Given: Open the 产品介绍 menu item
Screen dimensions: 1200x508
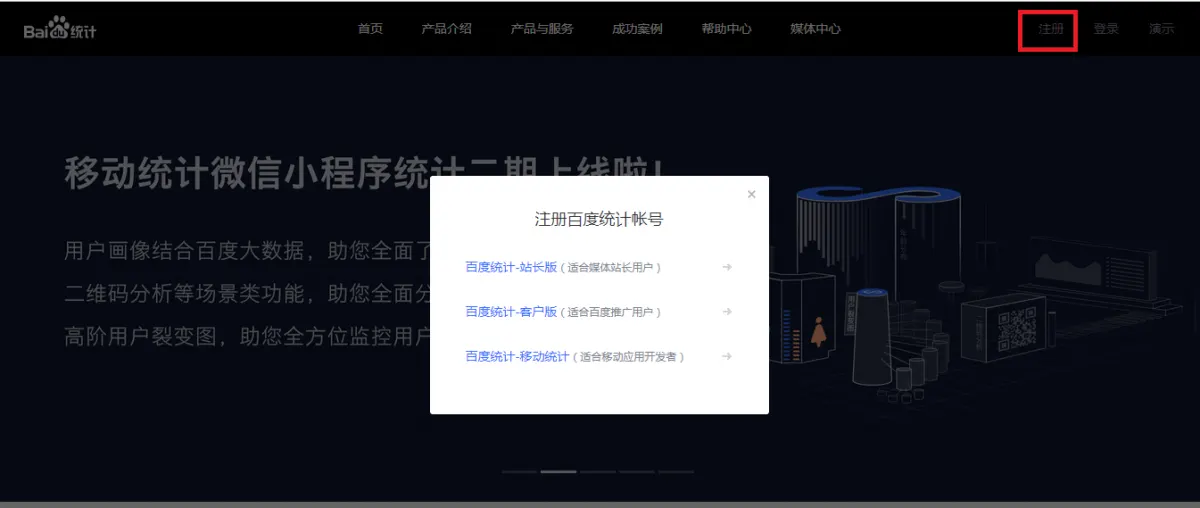Looking at the screenshot, I should point(446,28).
